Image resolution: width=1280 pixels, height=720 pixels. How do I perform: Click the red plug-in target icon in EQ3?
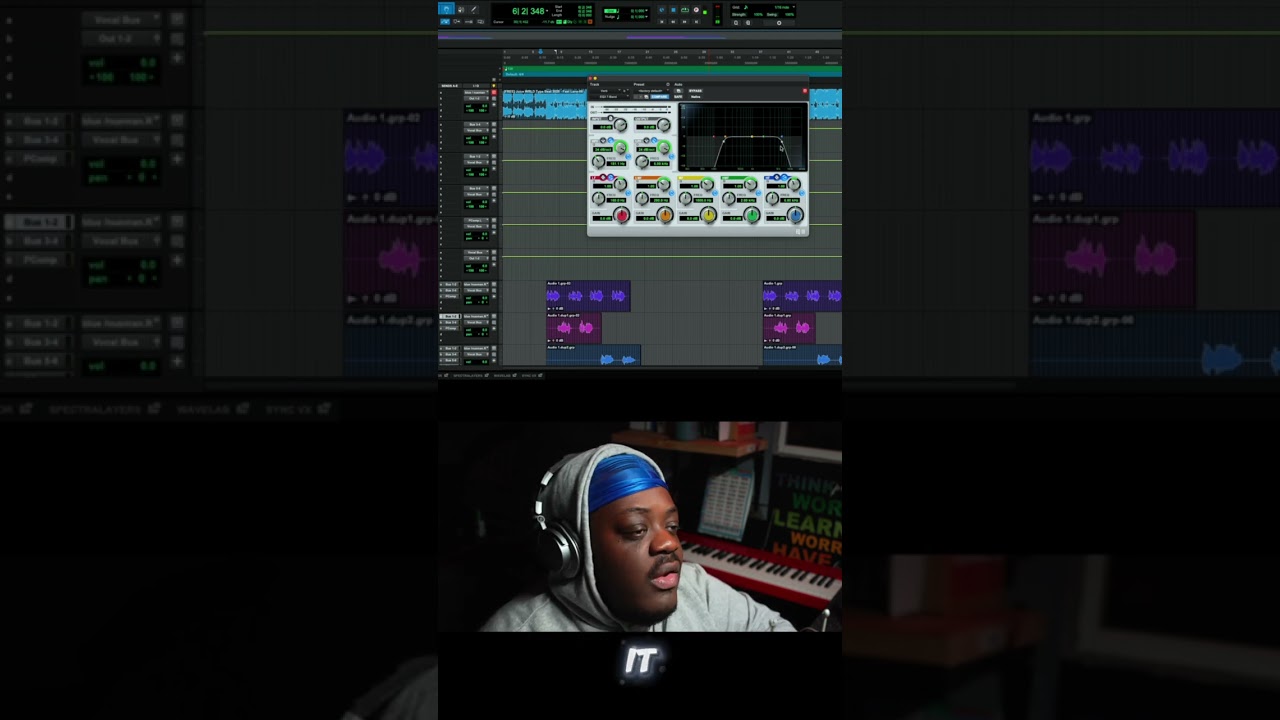[805, 91]
